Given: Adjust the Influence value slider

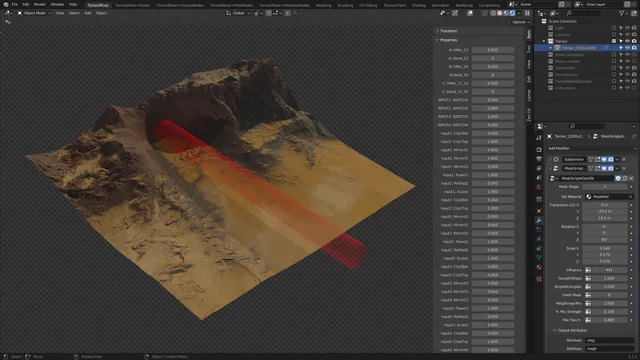Looking at the screenshot, I should click(609, 270).
